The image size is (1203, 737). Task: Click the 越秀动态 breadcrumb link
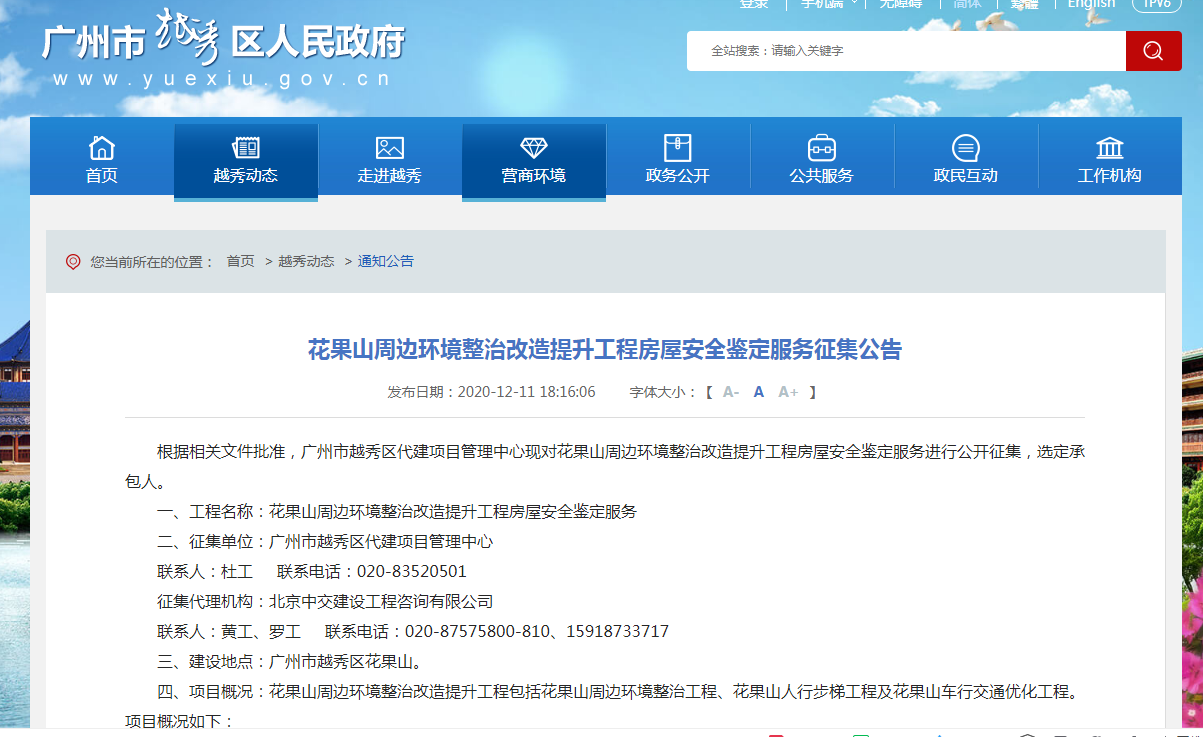pos(306,261)
